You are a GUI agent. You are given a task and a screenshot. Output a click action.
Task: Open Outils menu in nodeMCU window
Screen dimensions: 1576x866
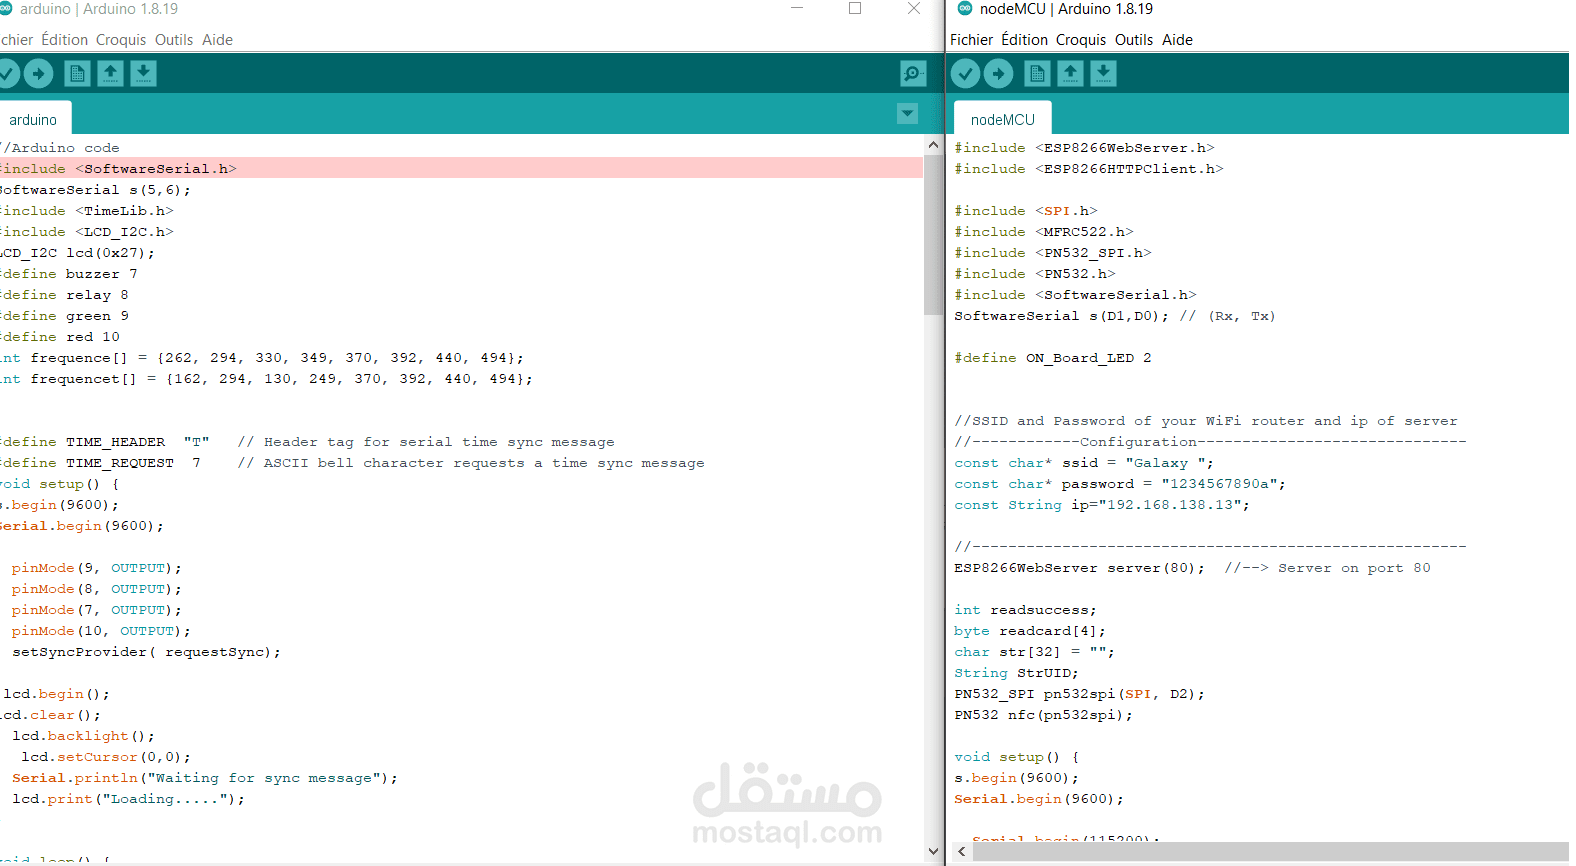point(1134,40)
